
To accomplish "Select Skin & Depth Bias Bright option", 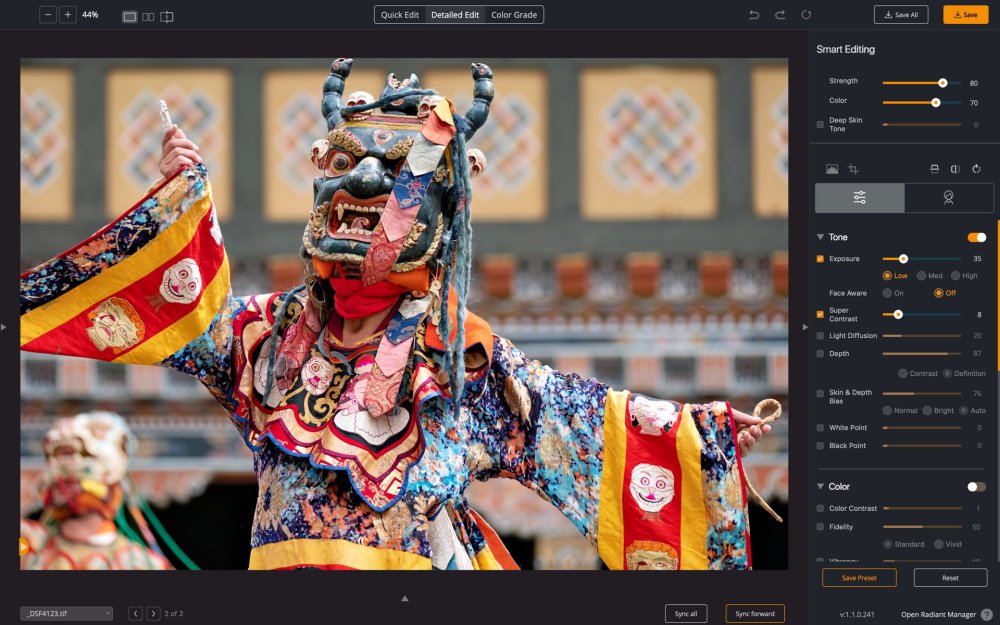I will [927, 410].
